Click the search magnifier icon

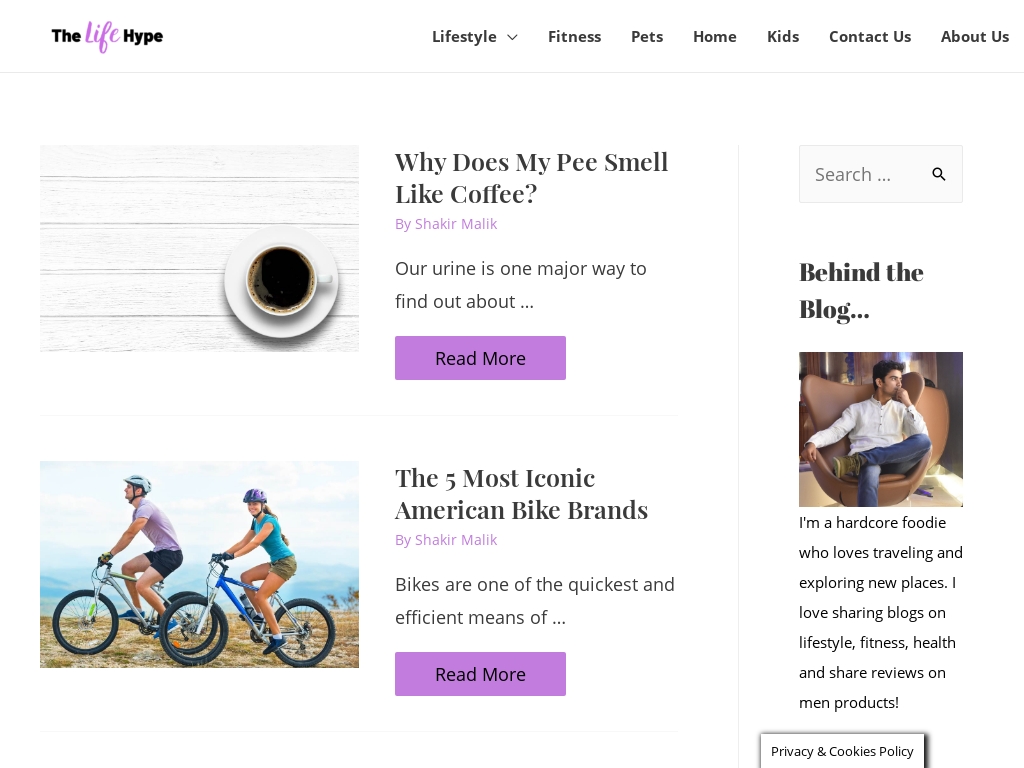(939, 174)
